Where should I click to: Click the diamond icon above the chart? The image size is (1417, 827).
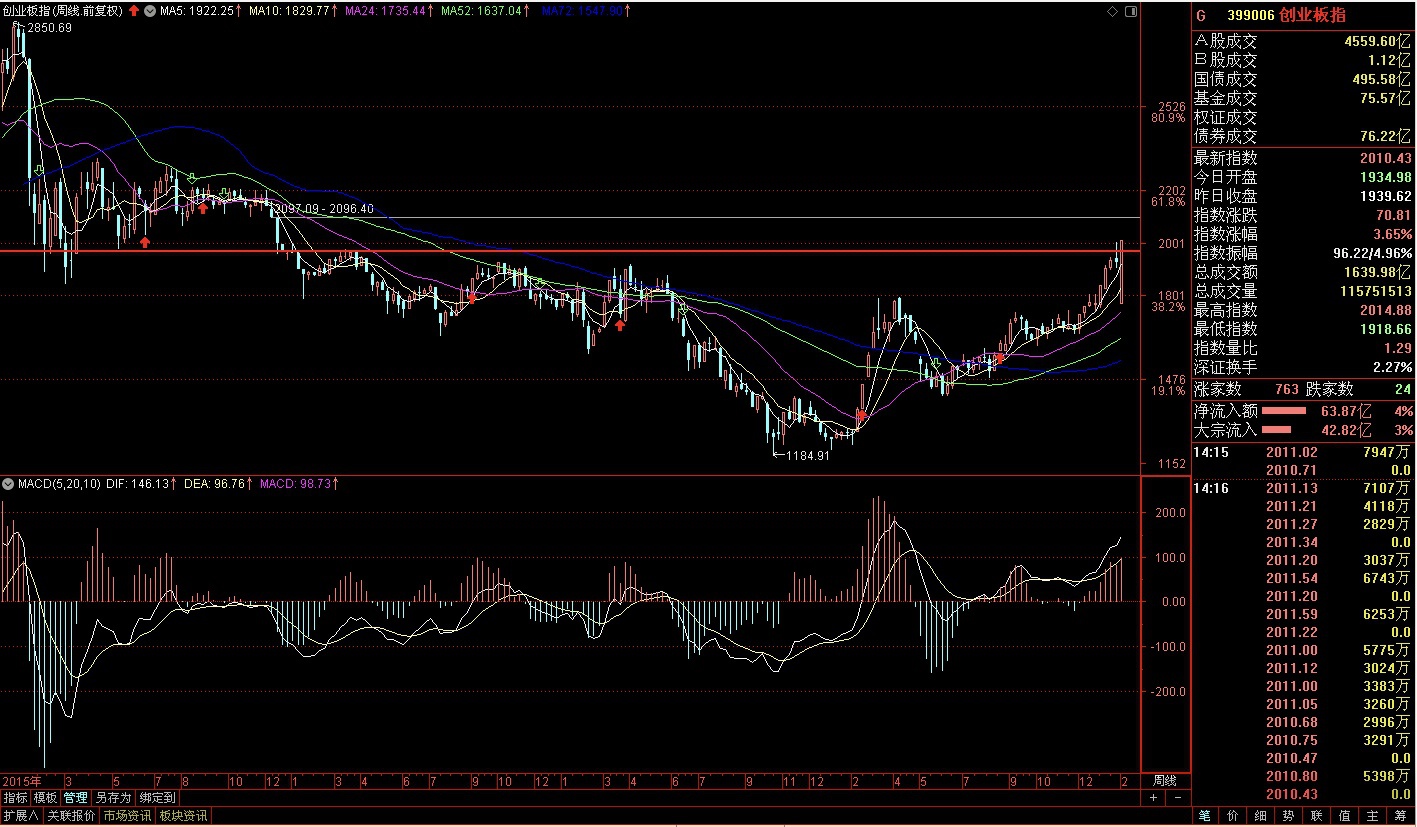coord(1112,11)
